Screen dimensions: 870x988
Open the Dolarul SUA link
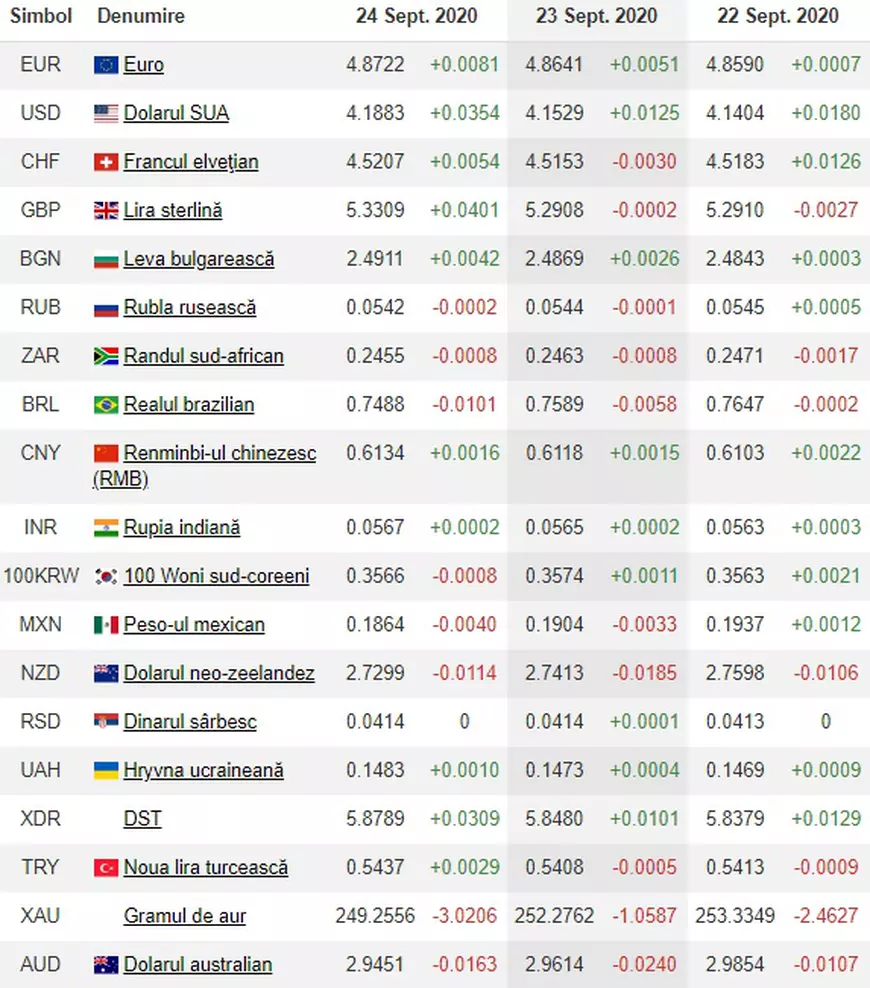176,113
